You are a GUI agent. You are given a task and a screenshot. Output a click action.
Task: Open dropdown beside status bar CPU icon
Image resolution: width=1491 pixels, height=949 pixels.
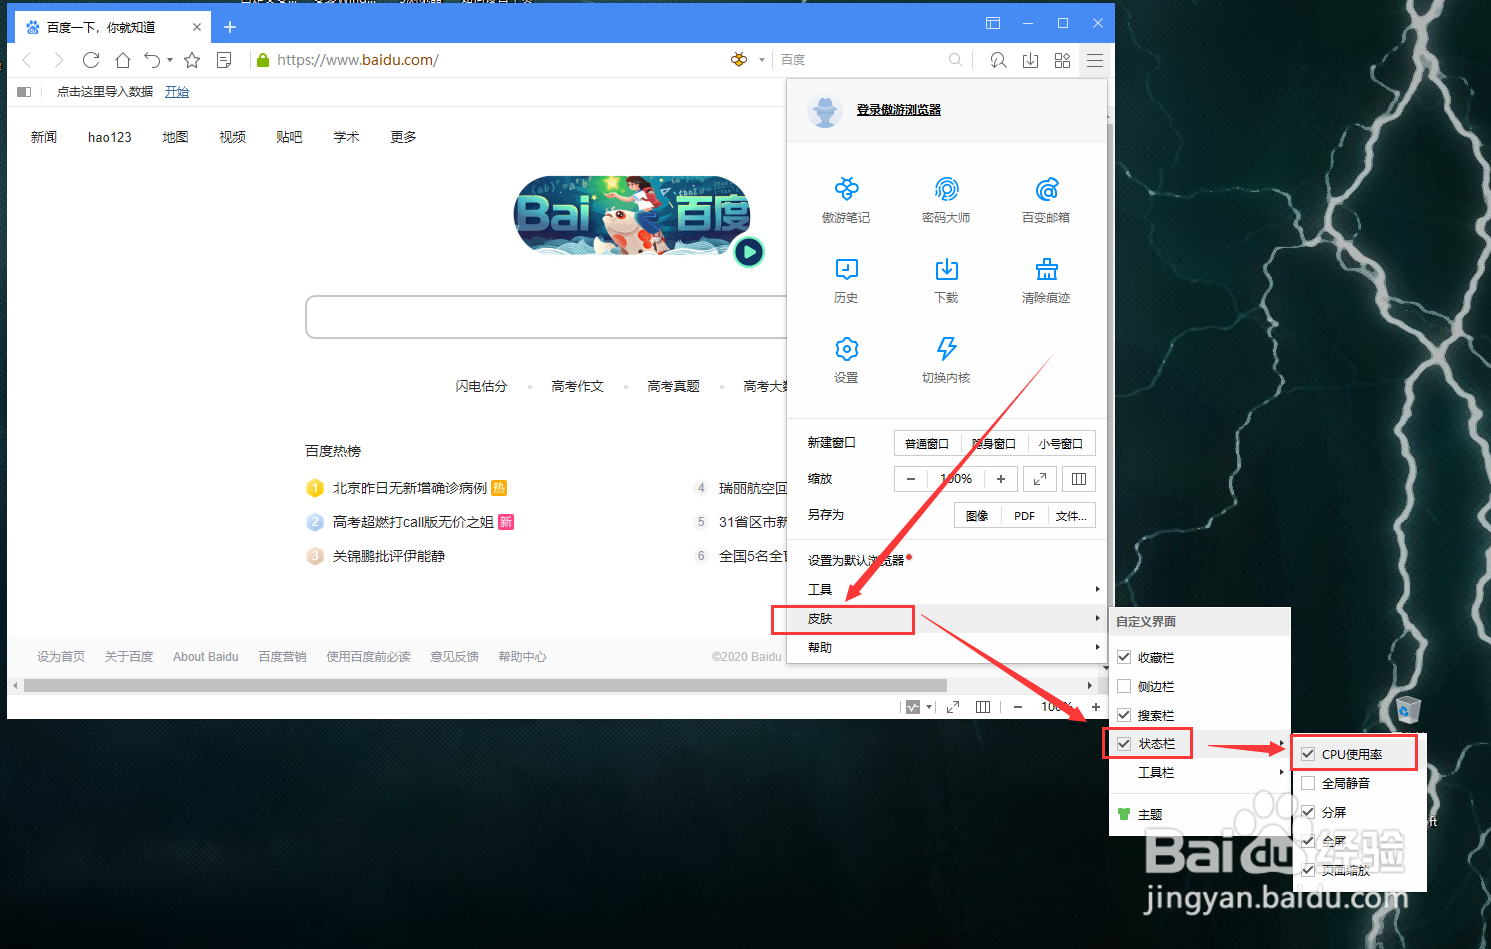[x=930, y=707]
